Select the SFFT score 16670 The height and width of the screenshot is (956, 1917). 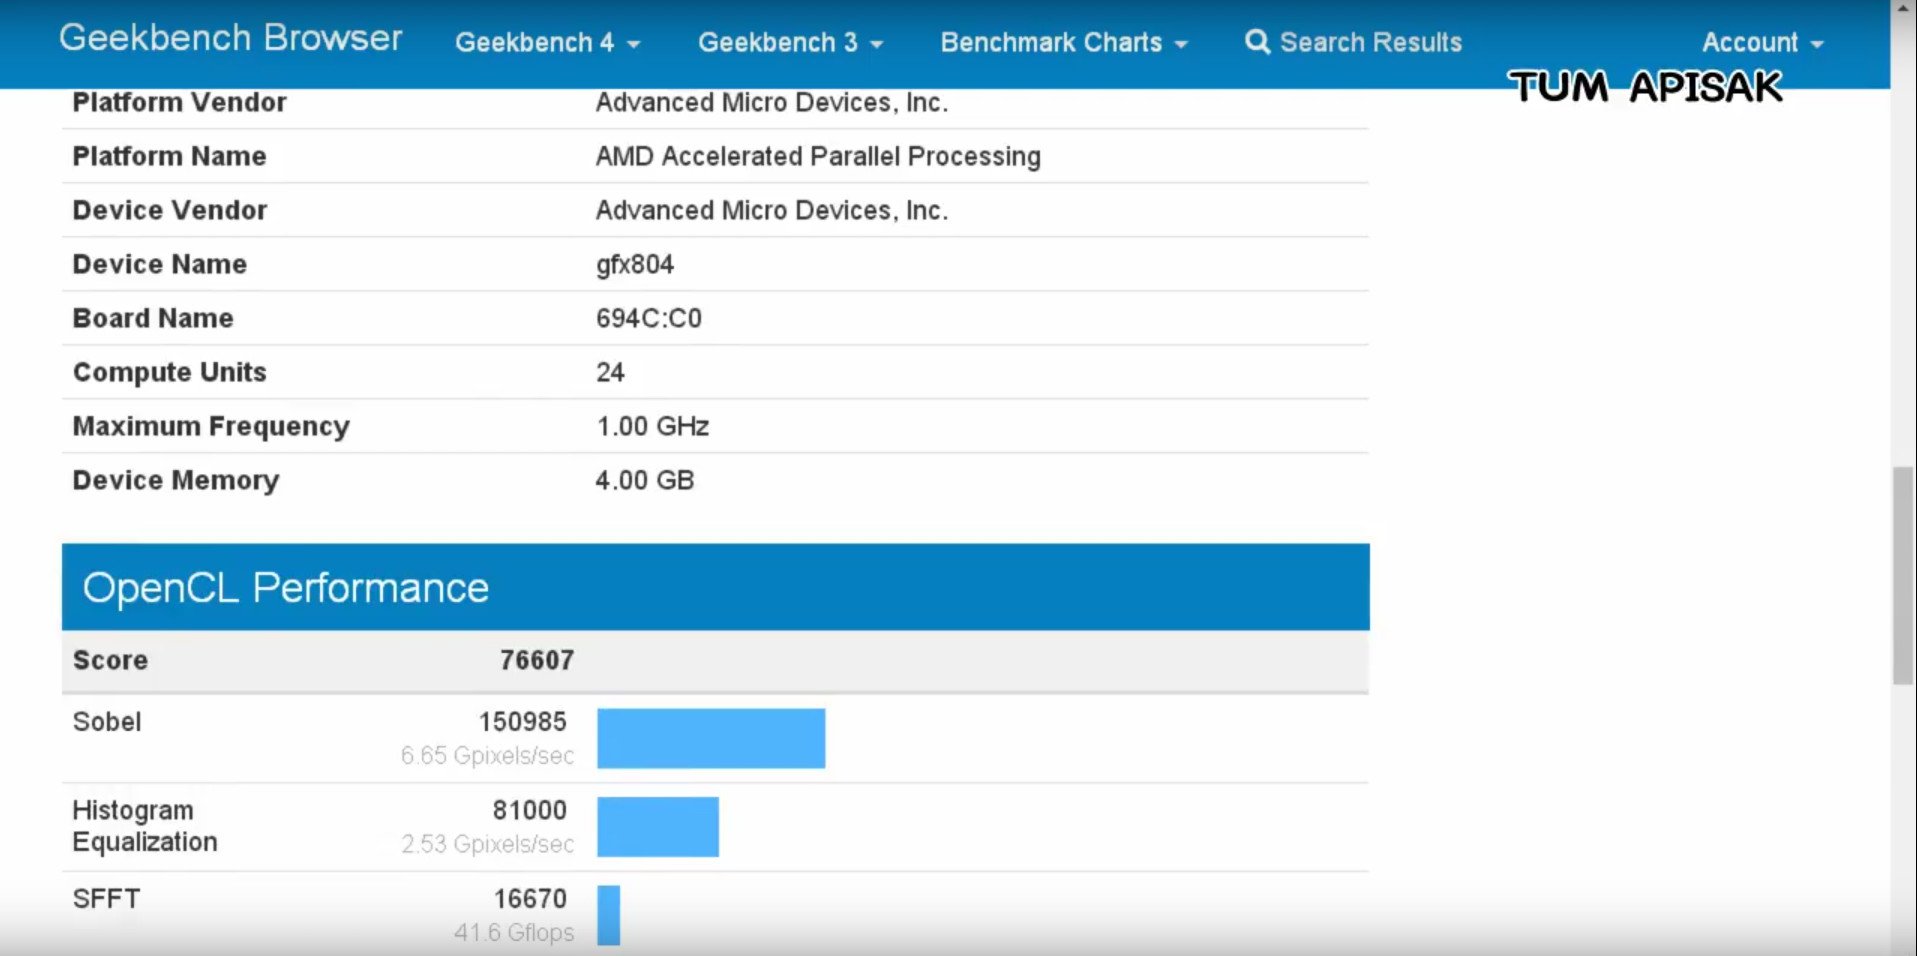530,898
